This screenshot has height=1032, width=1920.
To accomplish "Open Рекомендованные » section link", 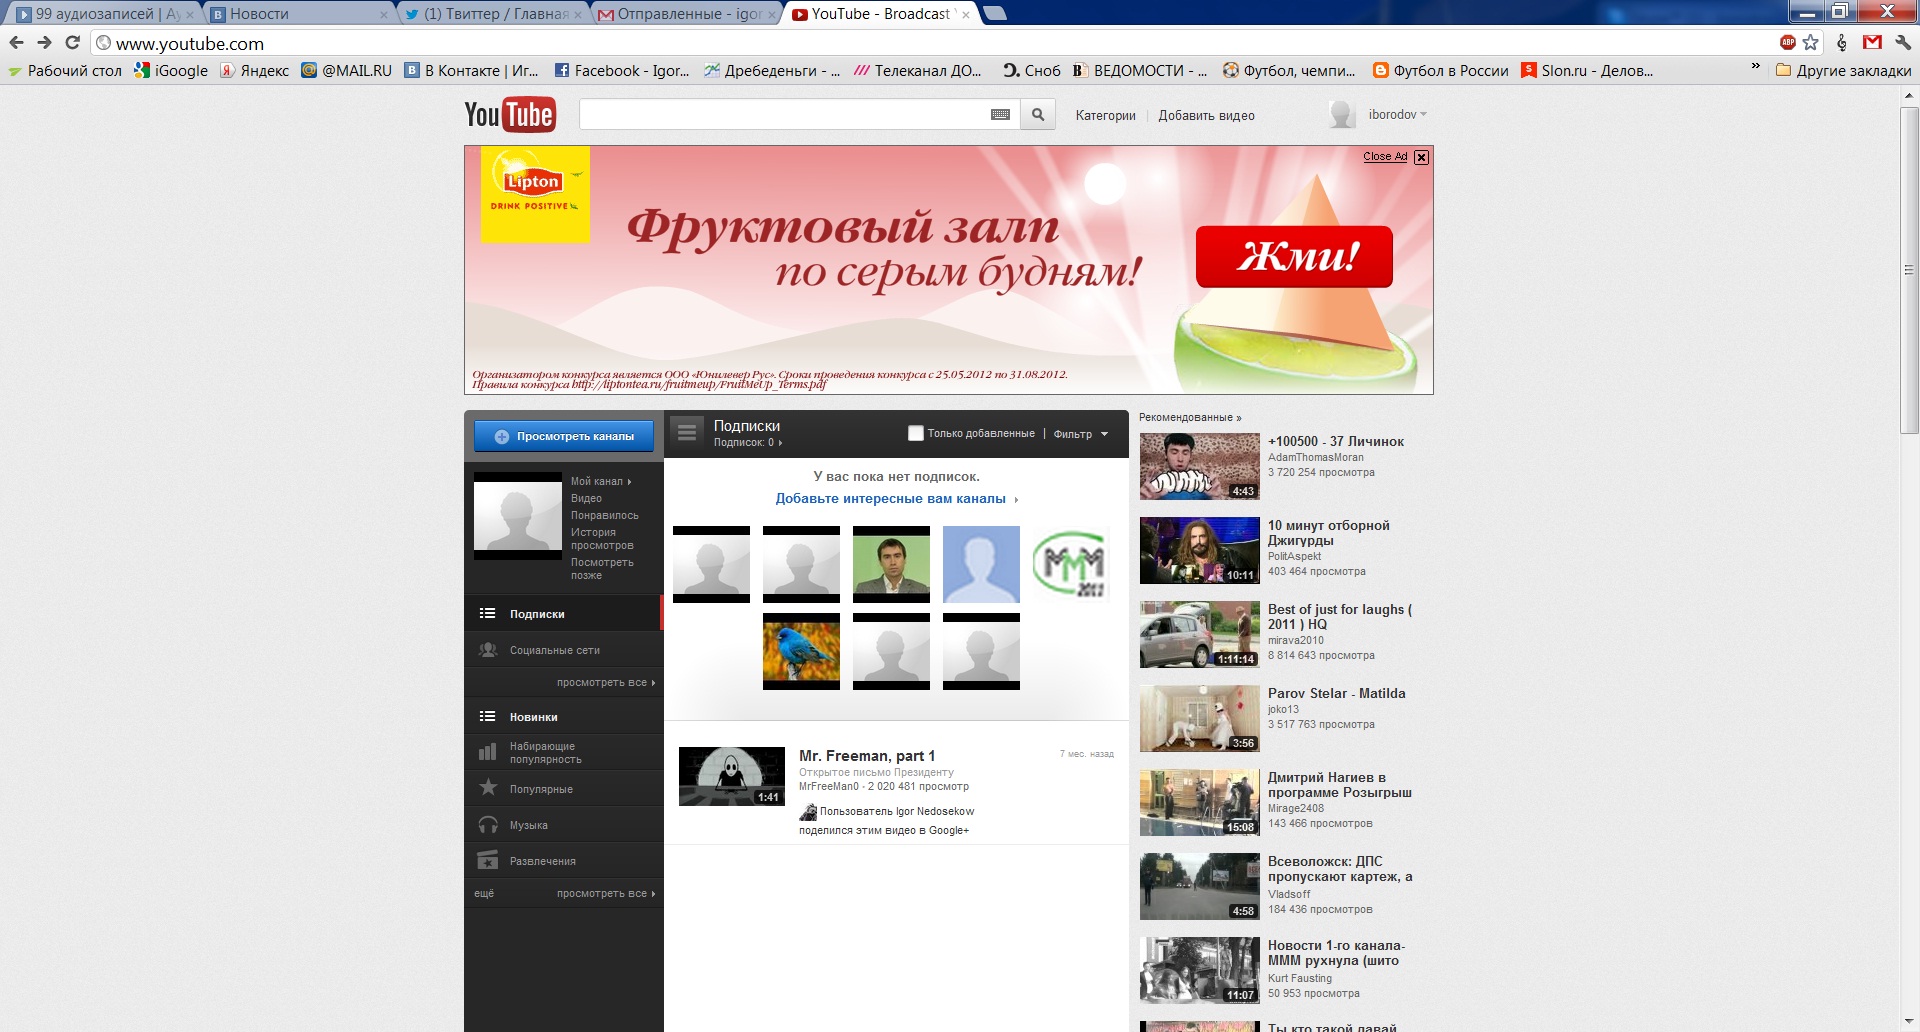I will point(1190,417).
